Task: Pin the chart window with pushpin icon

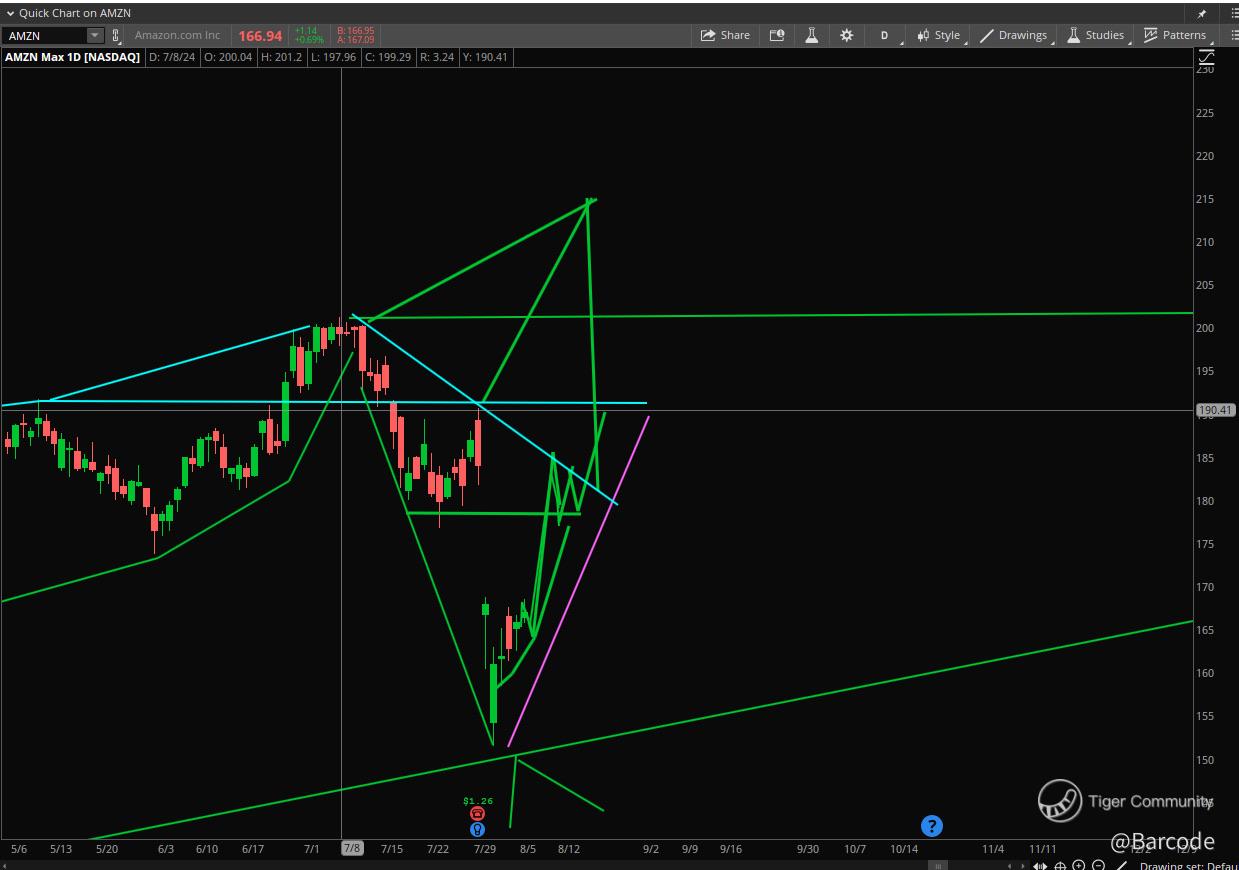Action: pyautogui.click(x=1201, y=13)
